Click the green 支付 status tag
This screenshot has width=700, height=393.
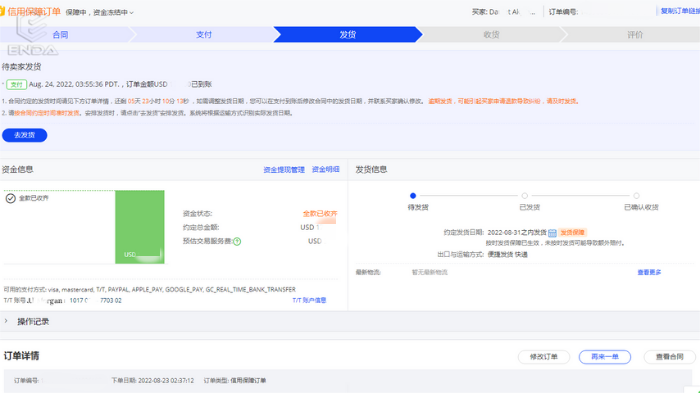pos(17,84)
